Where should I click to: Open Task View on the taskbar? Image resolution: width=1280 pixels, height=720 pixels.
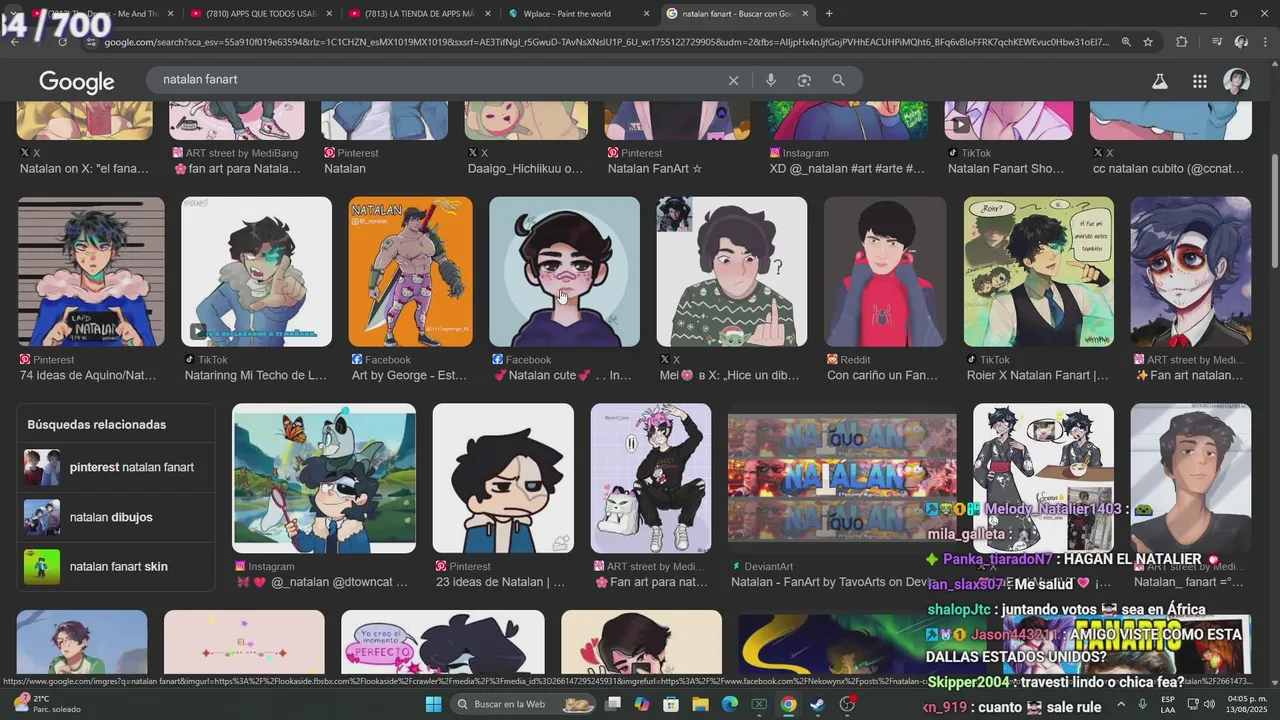point(612,704)
